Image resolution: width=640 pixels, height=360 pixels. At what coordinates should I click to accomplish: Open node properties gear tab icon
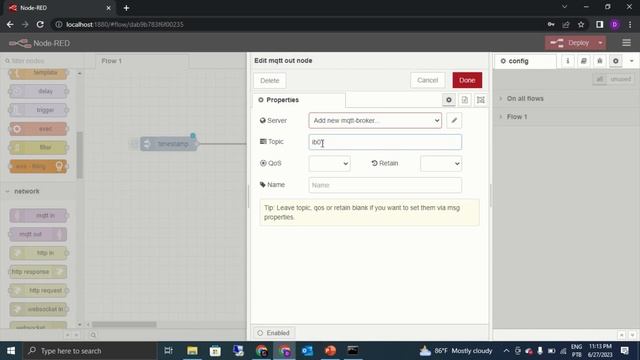coord(449,100)
